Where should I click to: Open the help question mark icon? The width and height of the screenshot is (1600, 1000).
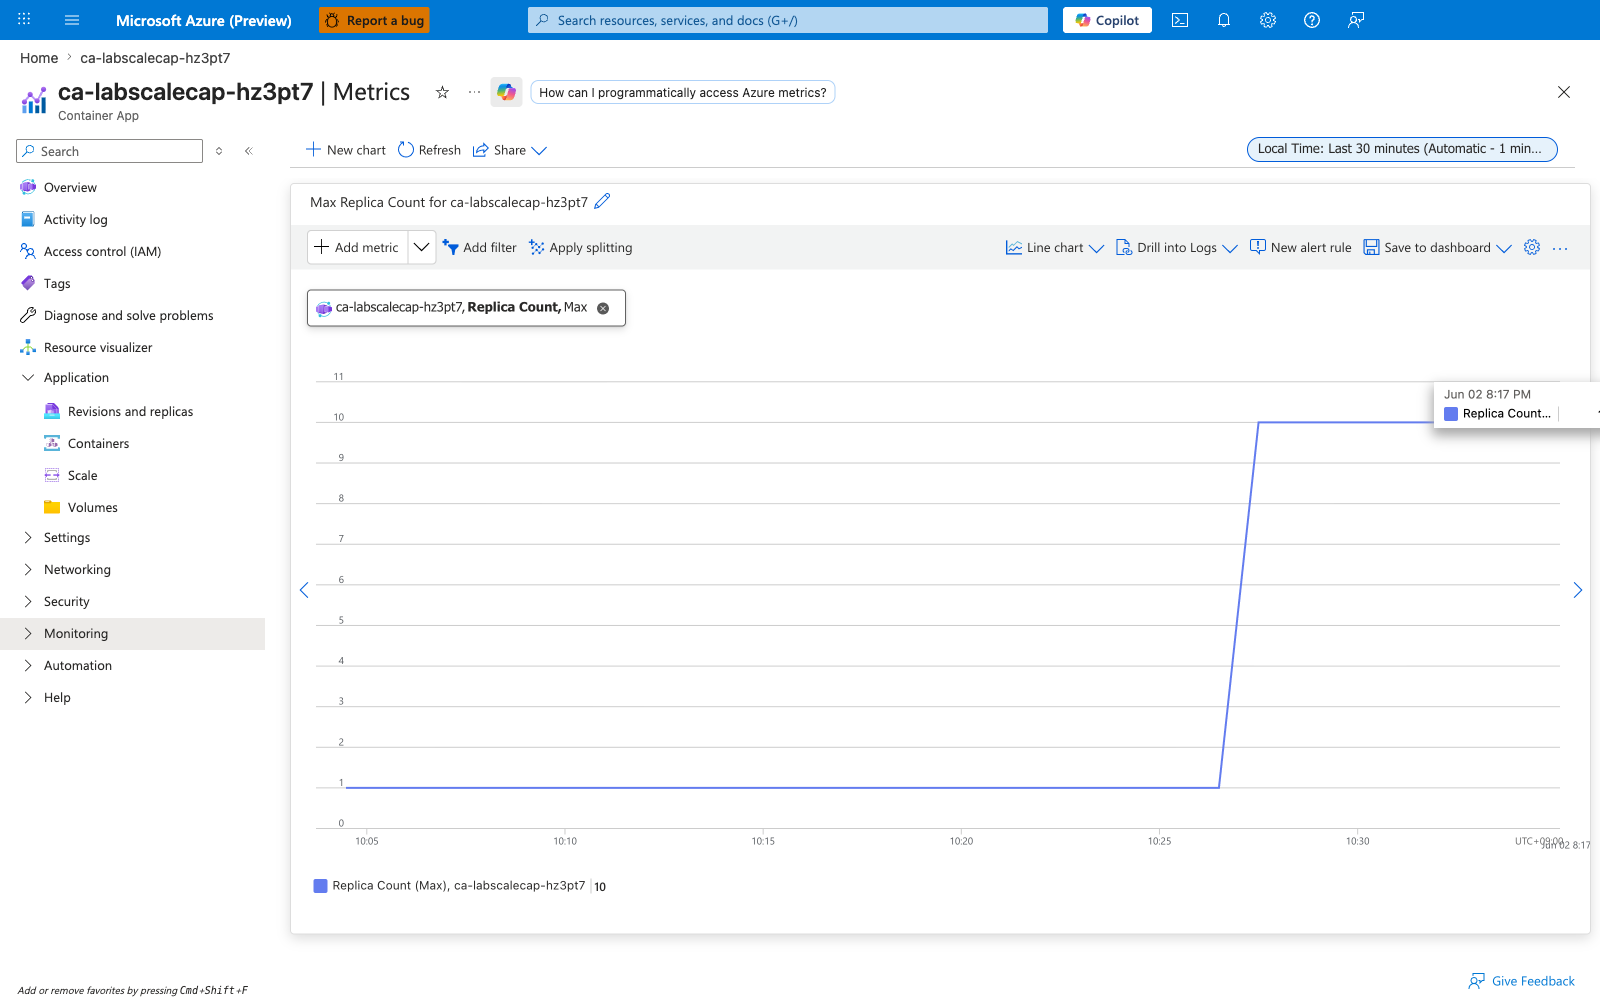coord(1312,20)
